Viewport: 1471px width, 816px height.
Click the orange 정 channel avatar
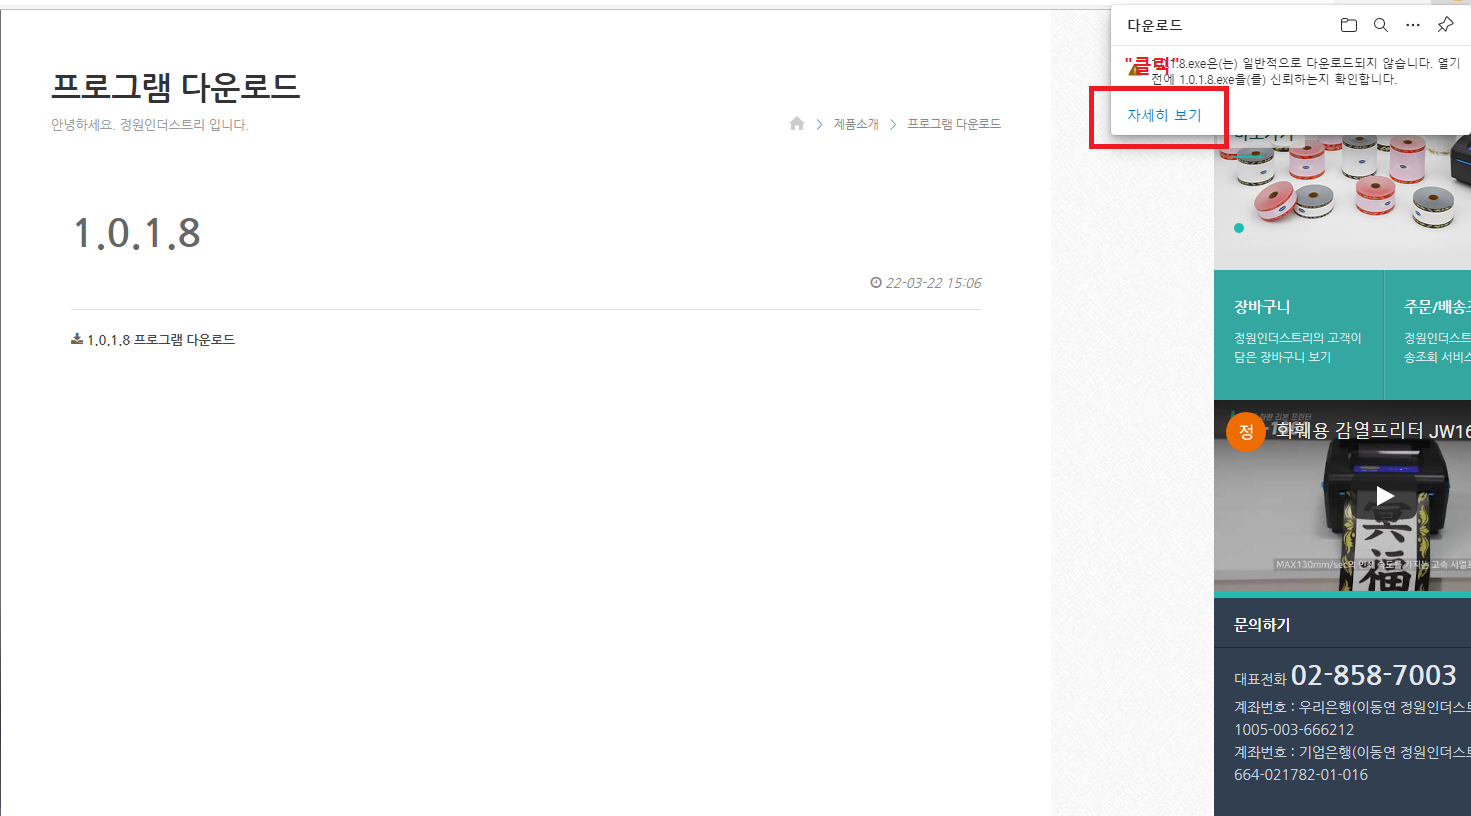pos(1246,432)
